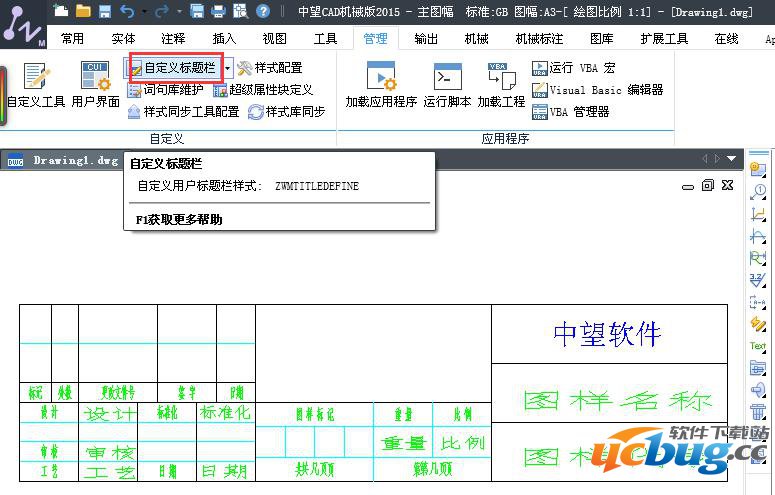Switch to the 工具 ribbon tab
This screenshot has height=495, width=775.
(x=325, y=38)
